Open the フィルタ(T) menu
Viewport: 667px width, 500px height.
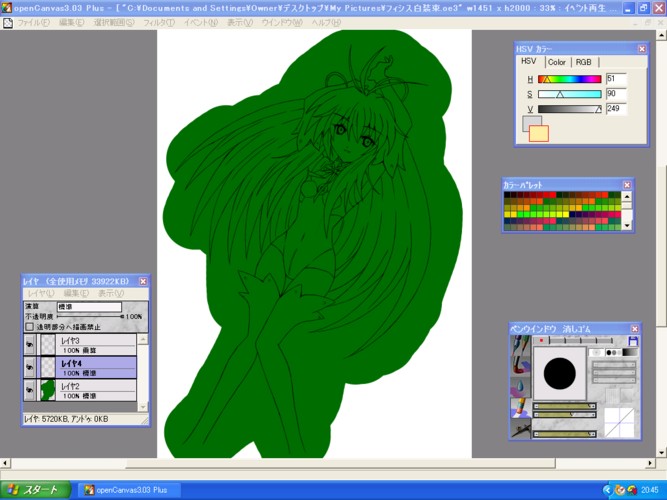(x=159, y=23)
